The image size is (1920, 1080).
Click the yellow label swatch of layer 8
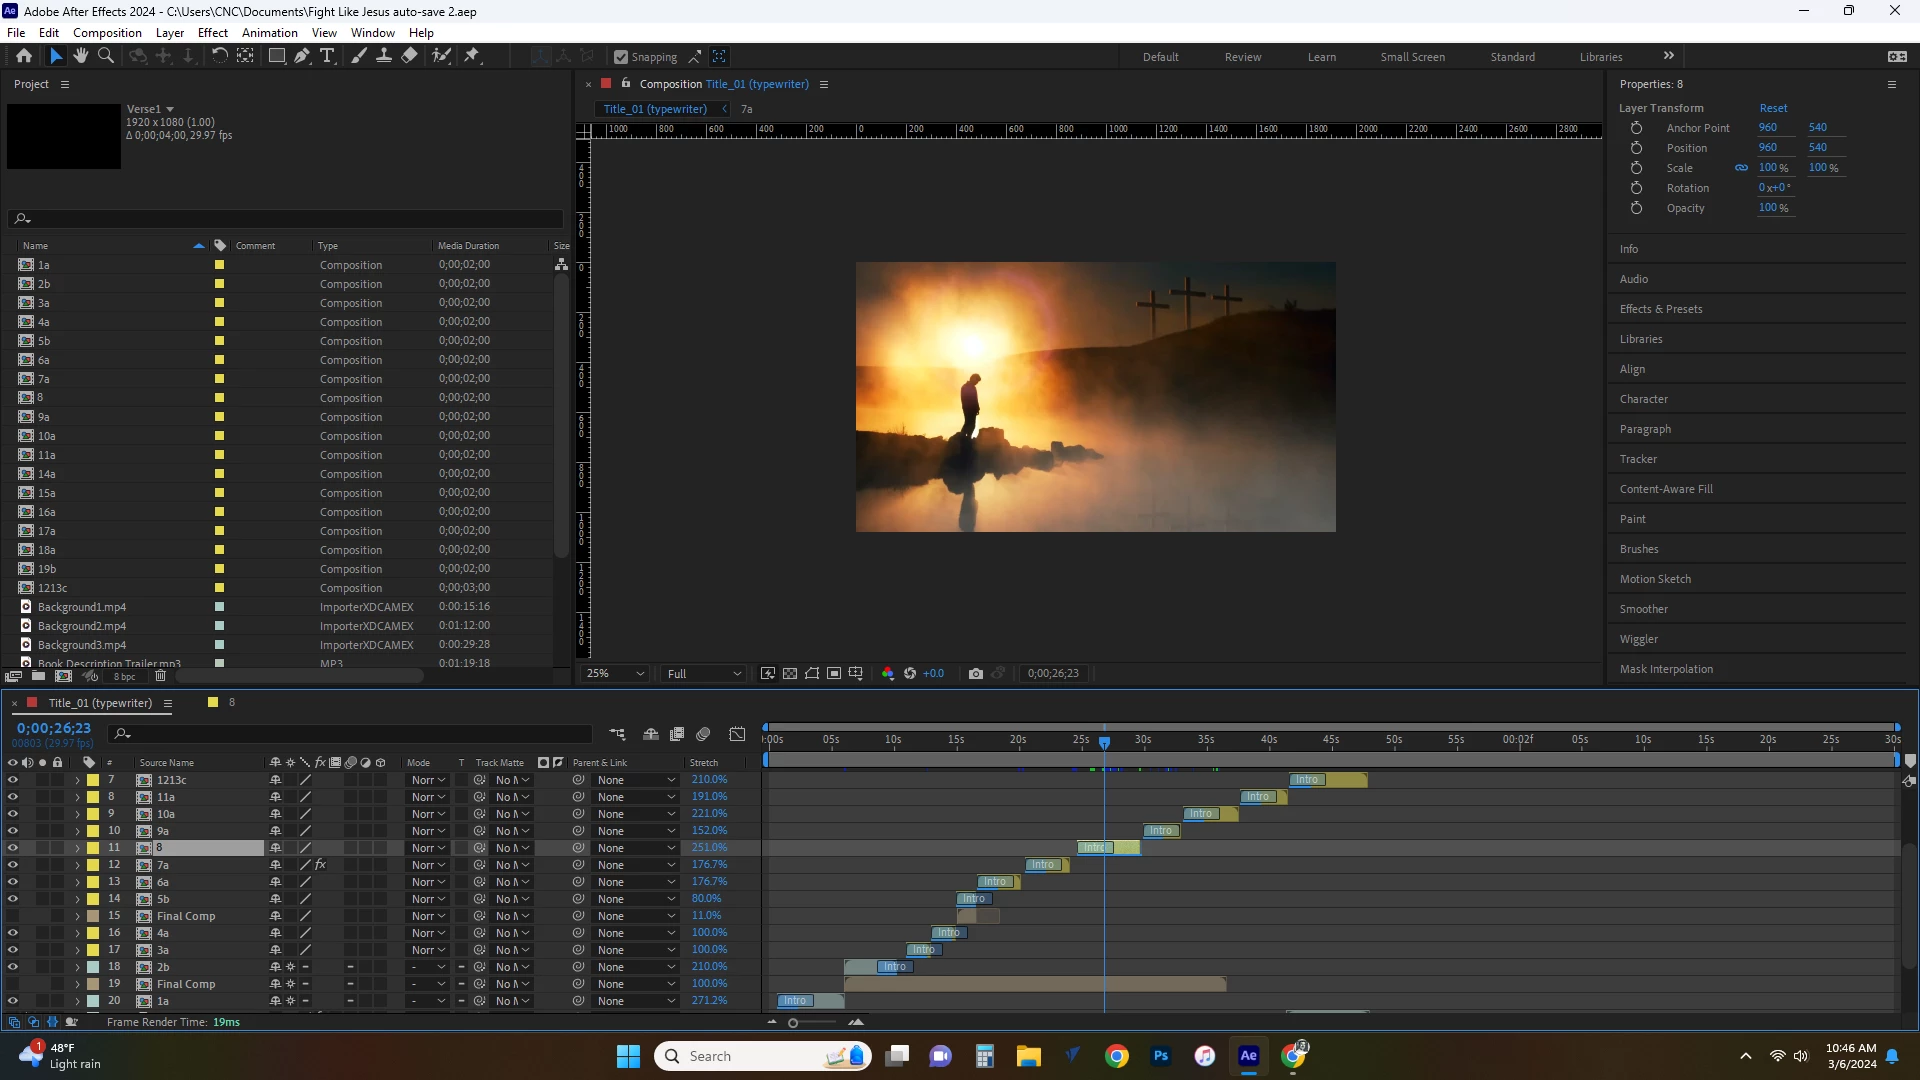(93, 848)
